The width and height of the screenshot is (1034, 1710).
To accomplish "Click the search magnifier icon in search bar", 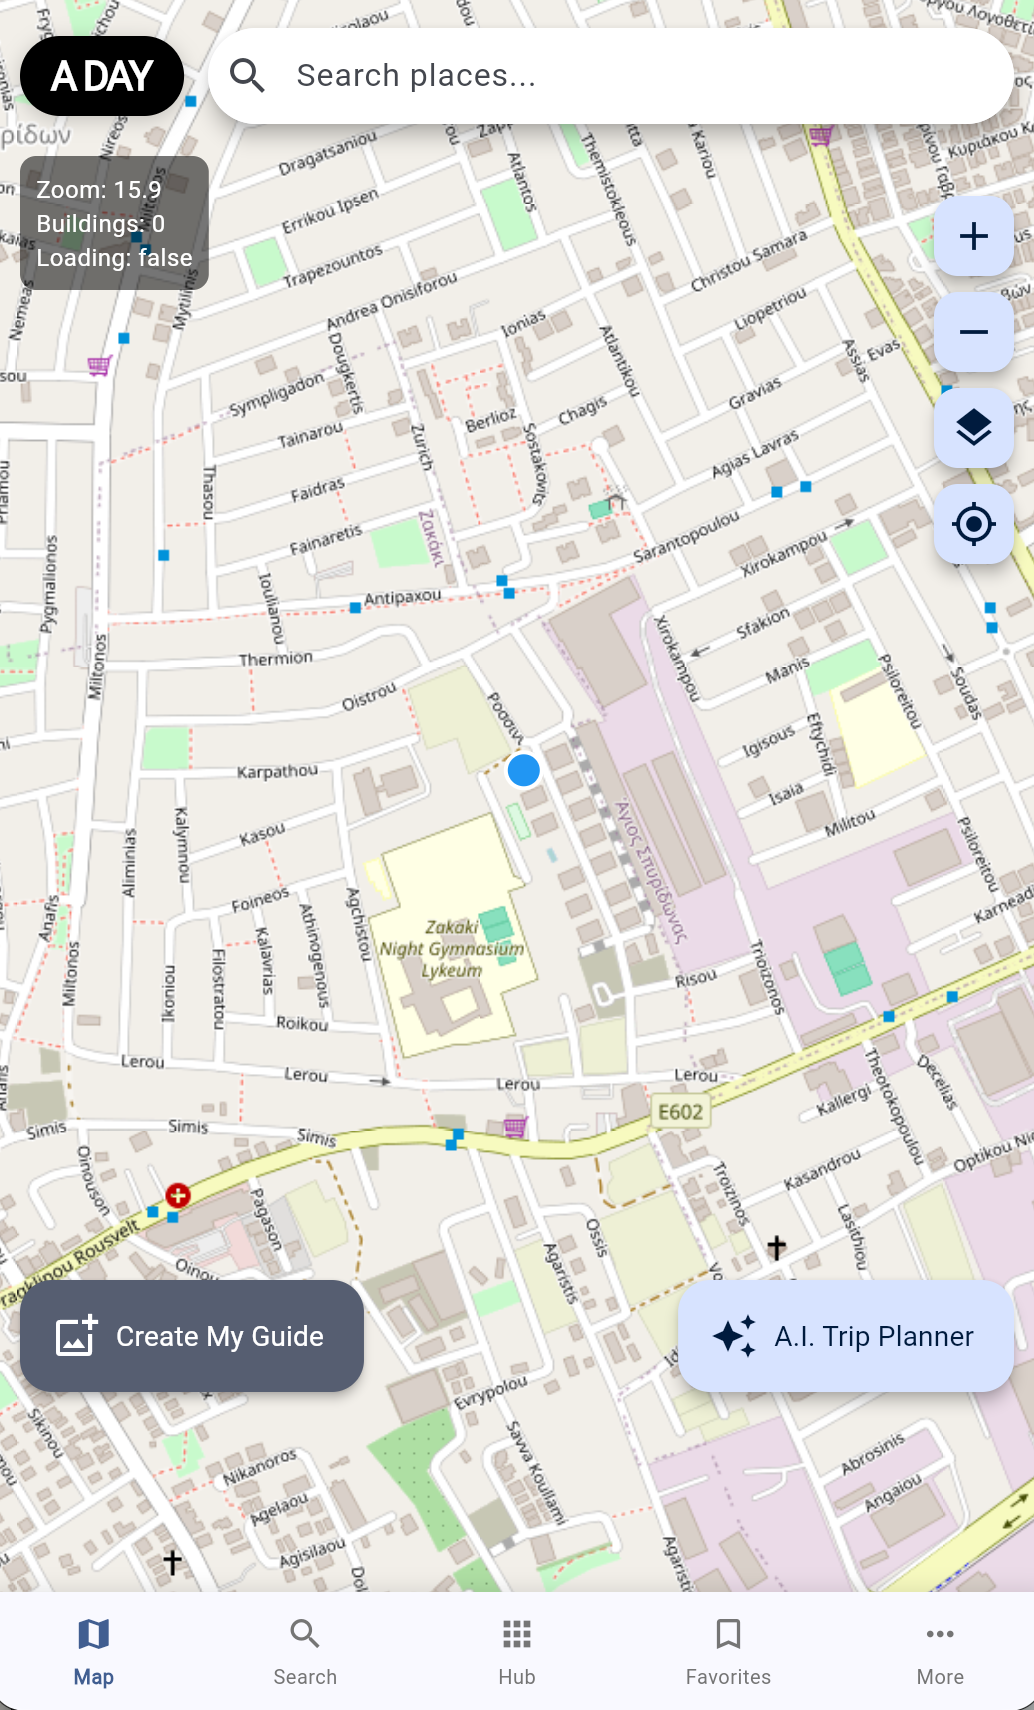I will 247,76.
